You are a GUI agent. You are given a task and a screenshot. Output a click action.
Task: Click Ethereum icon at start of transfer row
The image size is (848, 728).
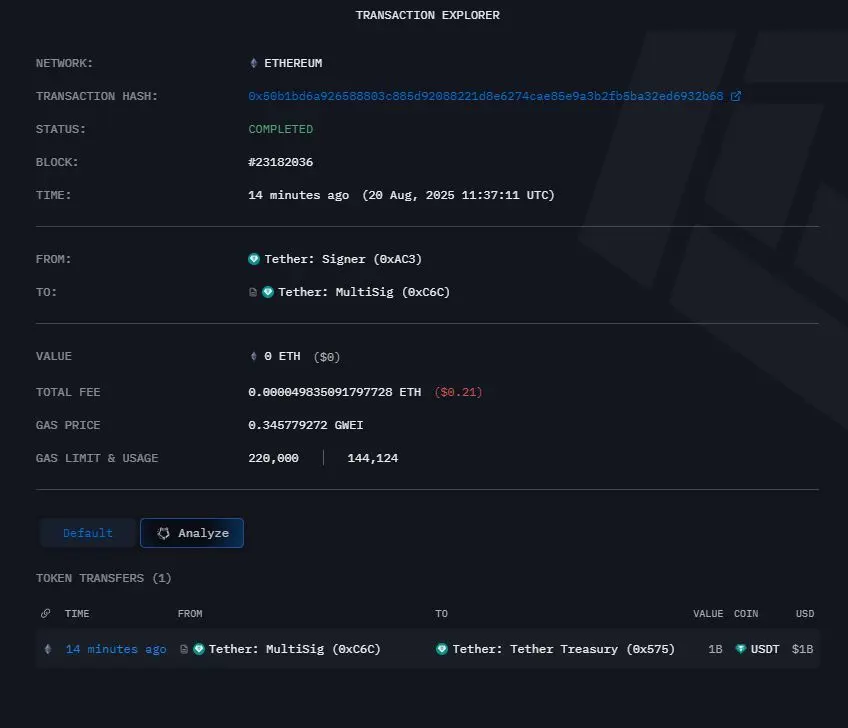48,649
